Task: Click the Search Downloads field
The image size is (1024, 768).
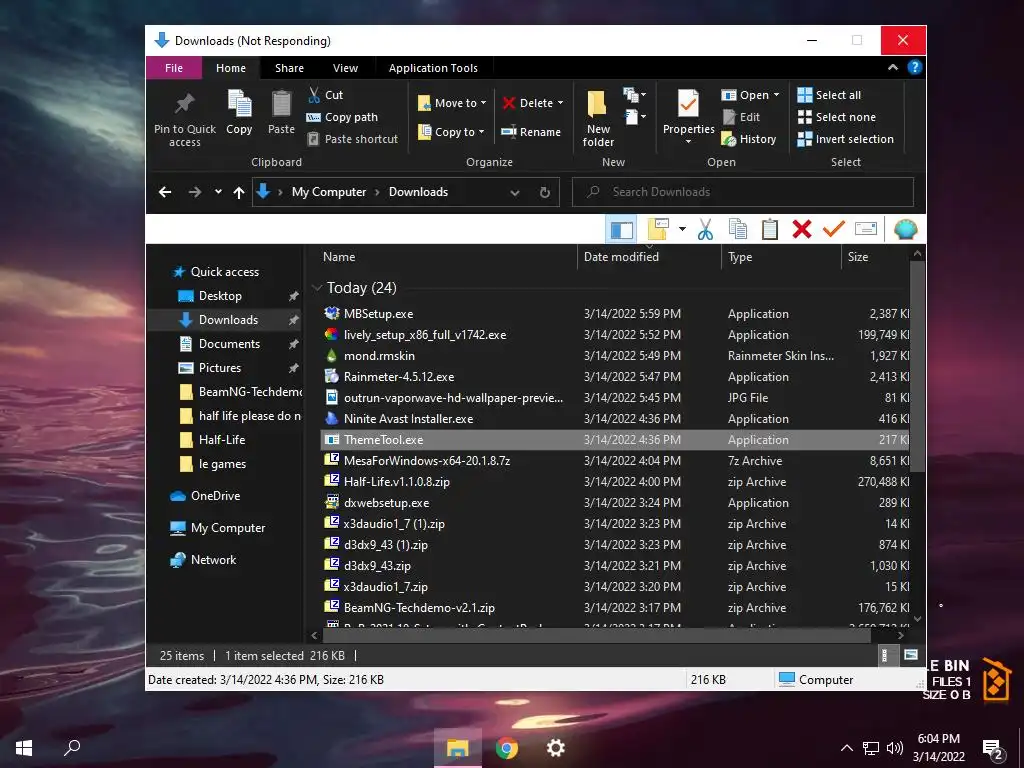Action: point(743,192)
